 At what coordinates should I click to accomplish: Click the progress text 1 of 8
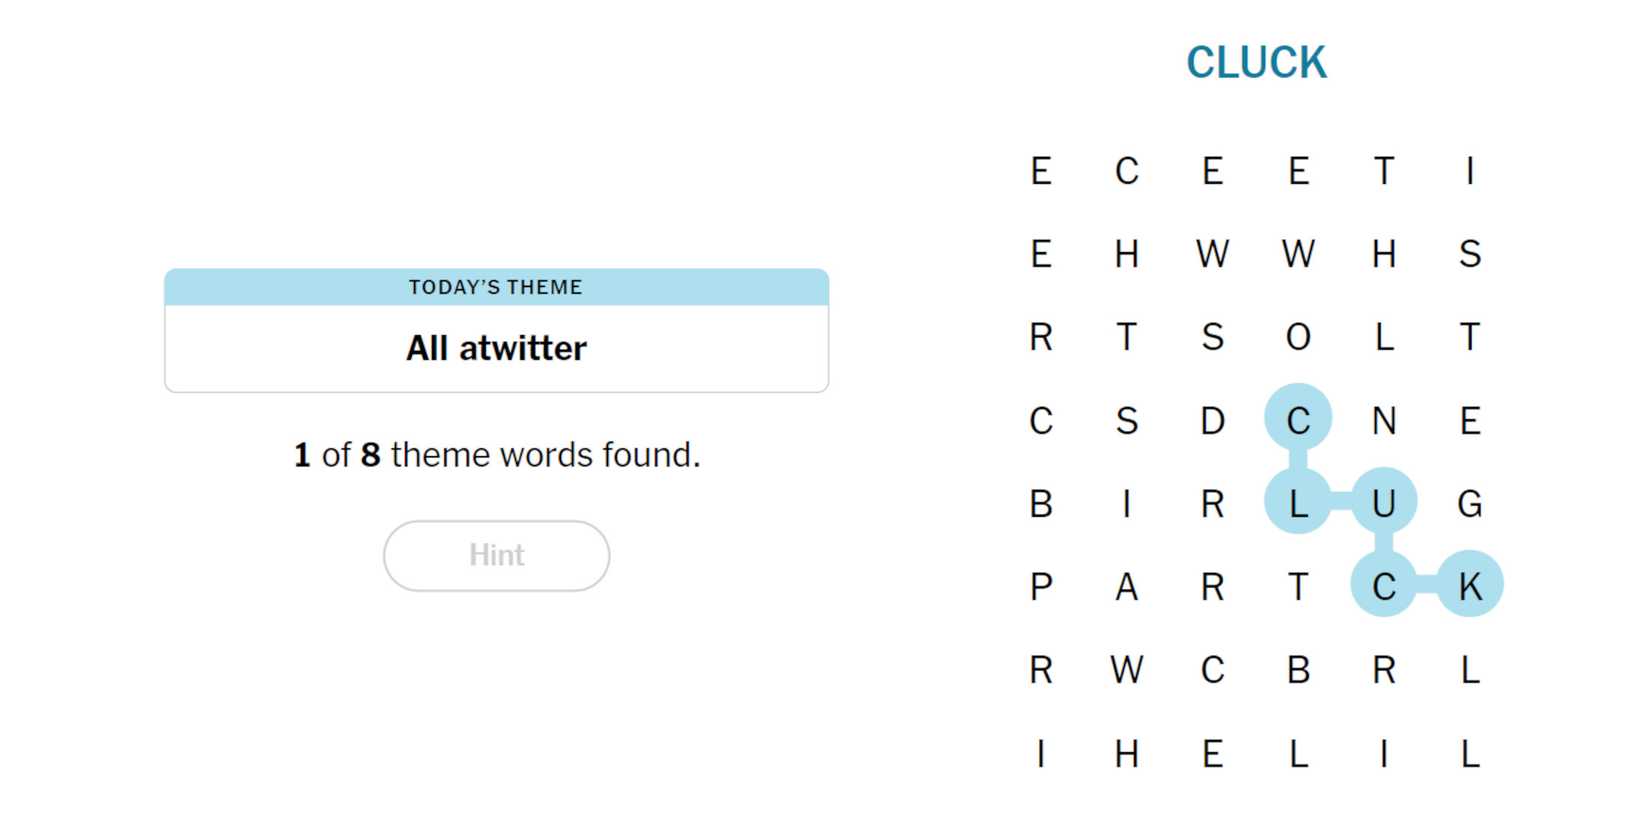tap(496, 454)
